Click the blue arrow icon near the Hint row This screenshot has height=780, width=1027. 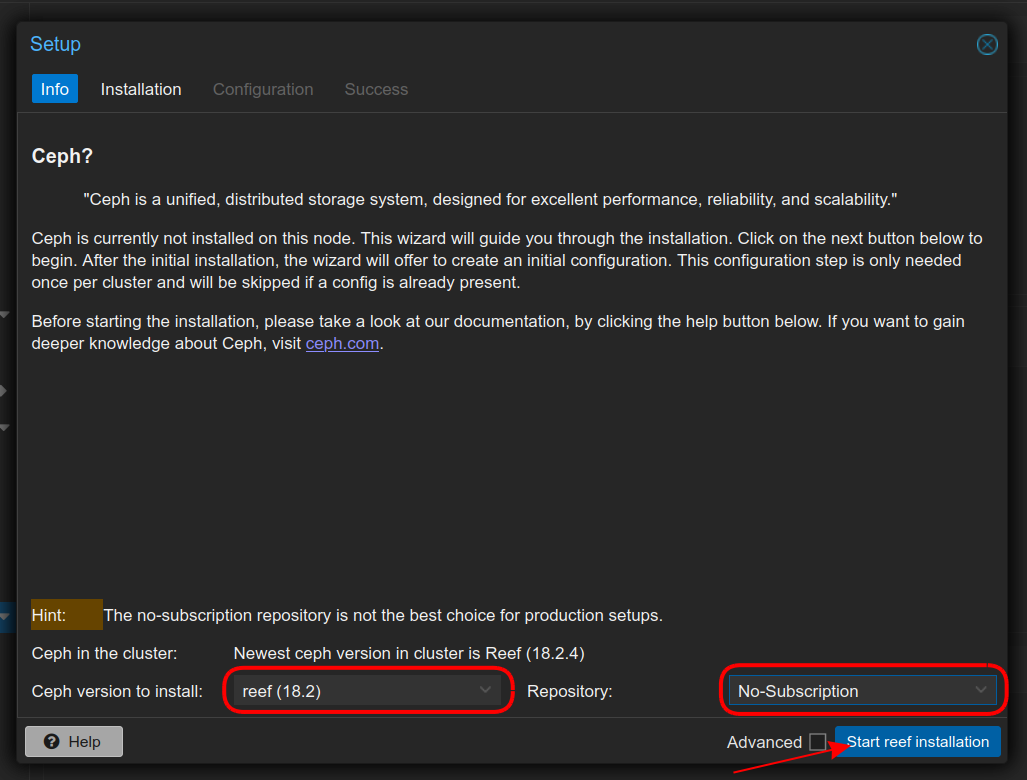[4, 617]
